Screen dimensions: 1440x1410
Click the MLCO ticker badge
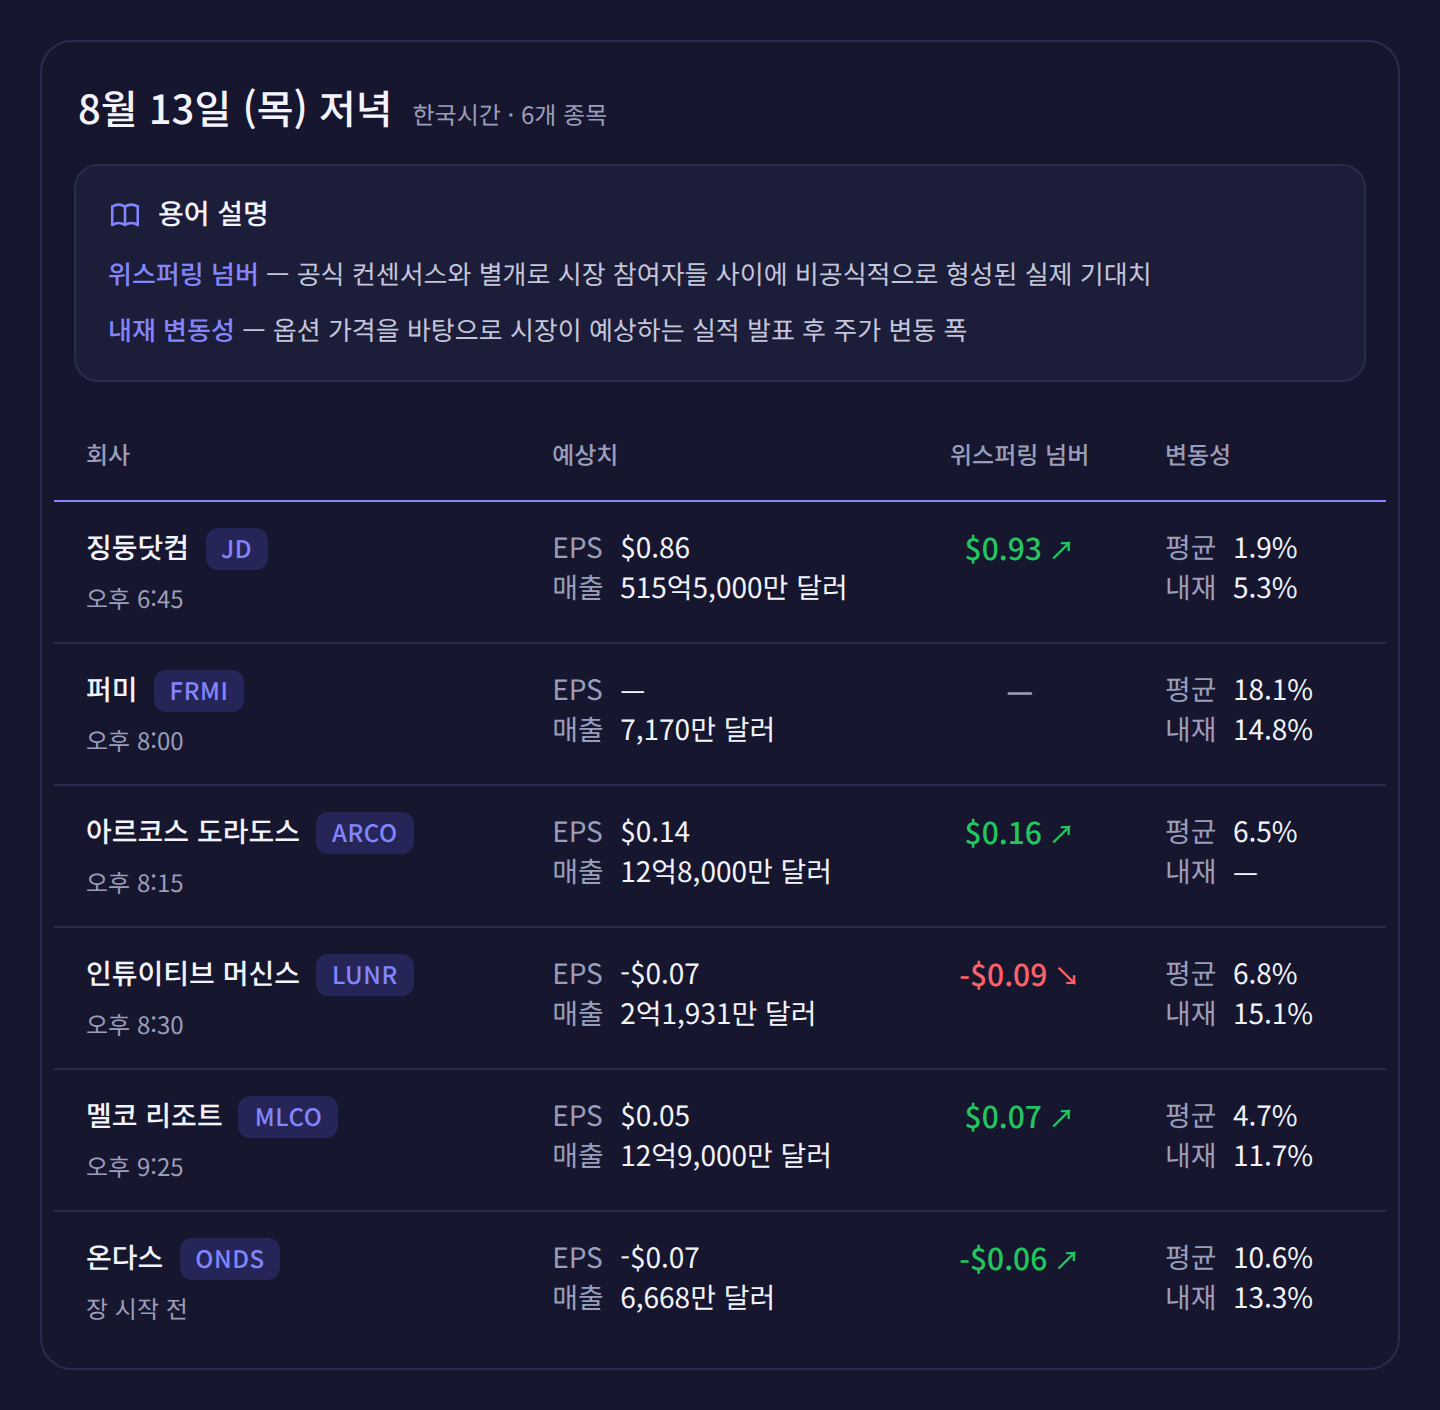click(x=288, y=1117)
